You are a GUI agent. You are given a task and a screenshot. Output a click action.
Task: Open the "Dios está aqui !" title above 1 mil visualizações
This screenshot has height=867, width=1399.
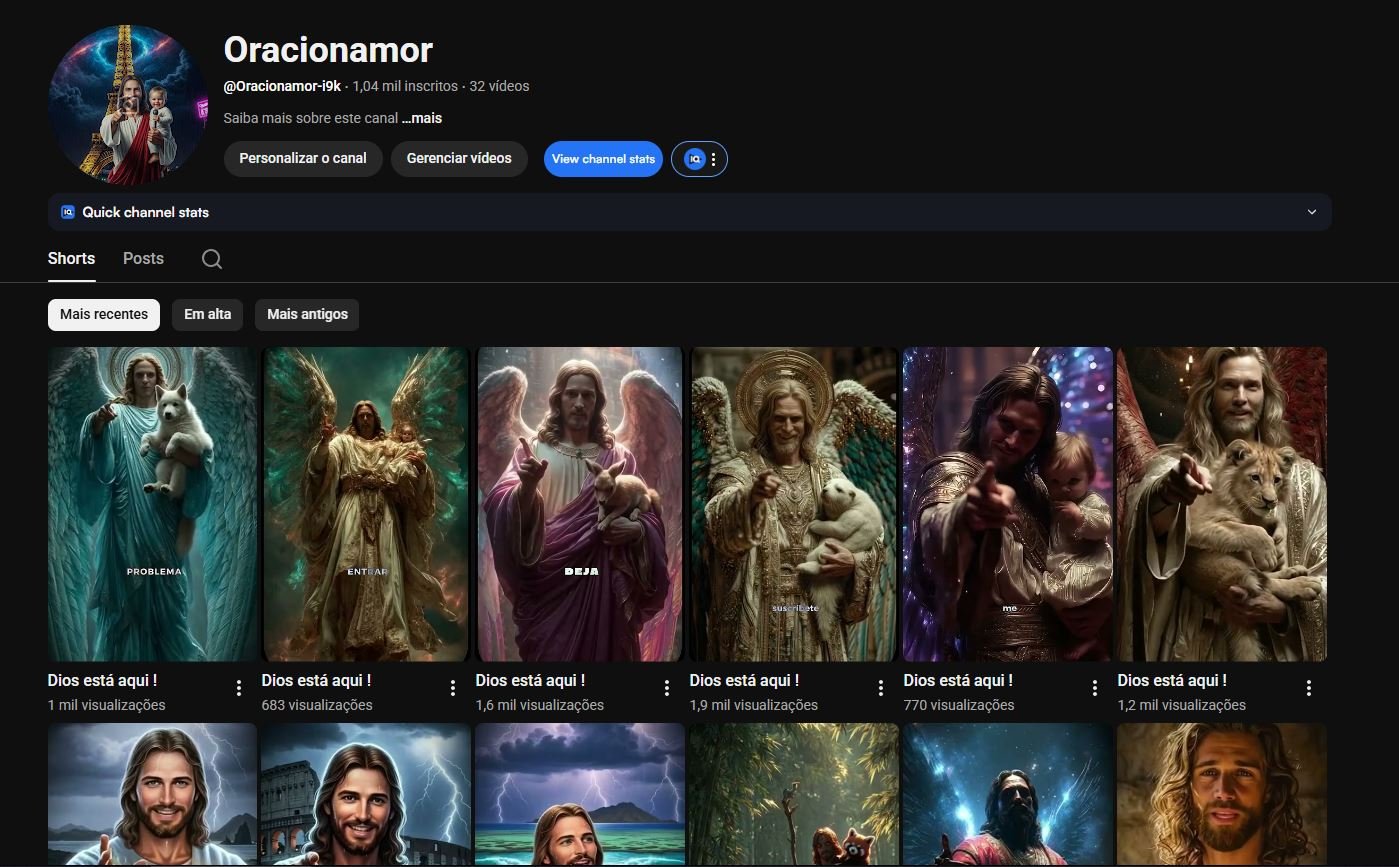point(102,680)
